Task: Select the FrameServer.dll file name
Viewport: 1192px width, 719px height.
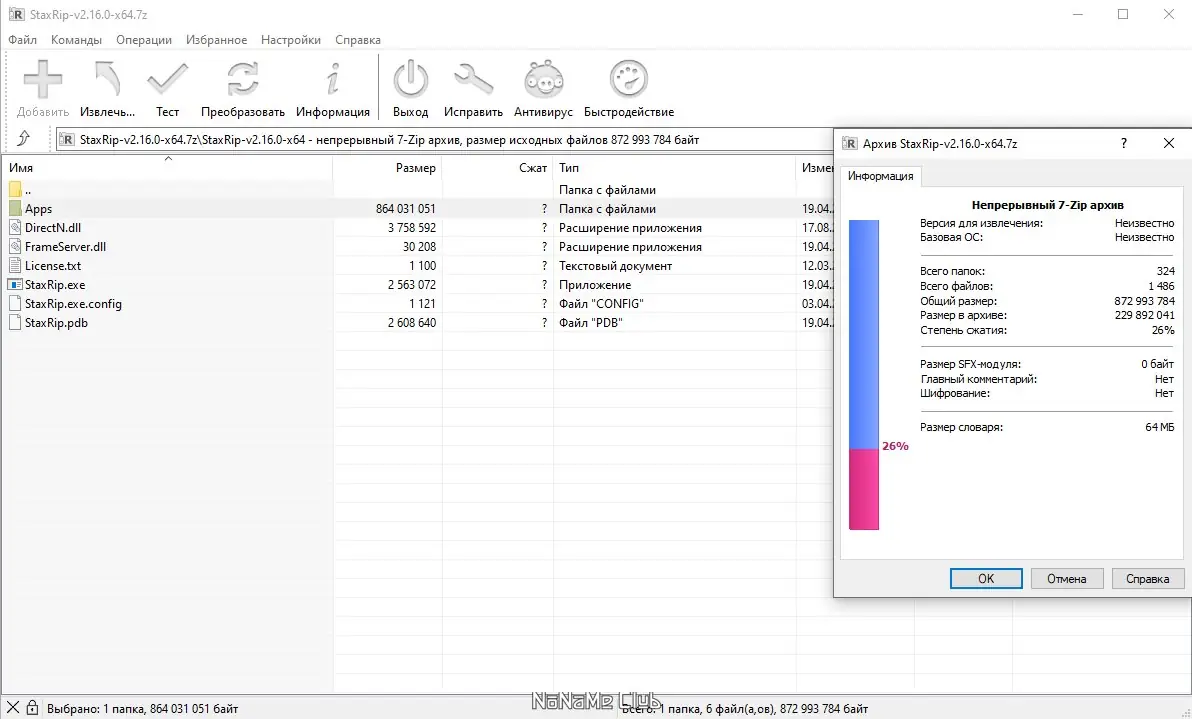Action: click(65, 246)
